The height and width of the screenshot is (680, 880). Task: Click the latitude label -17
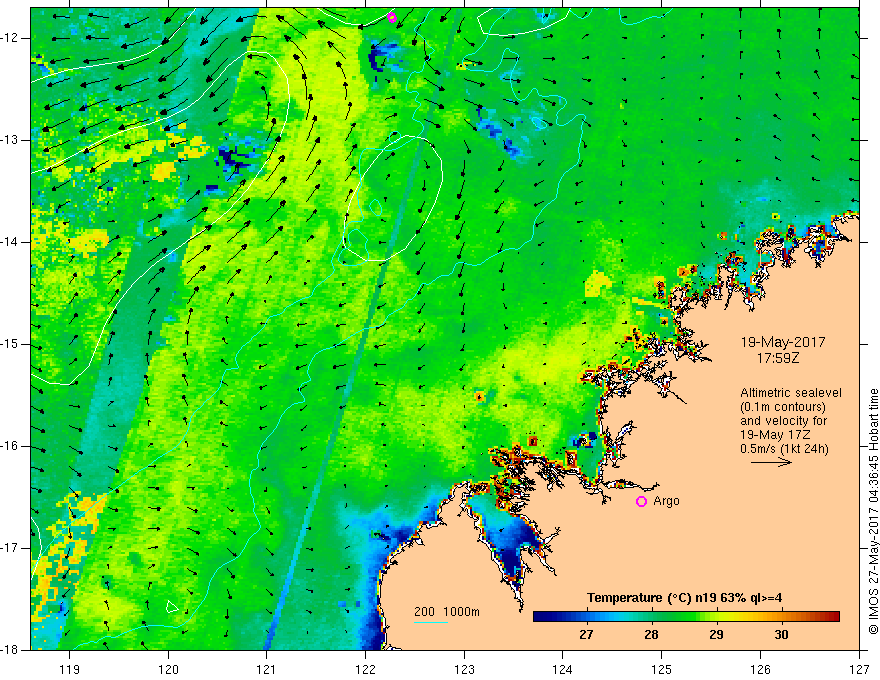click(x=10, y=548)
